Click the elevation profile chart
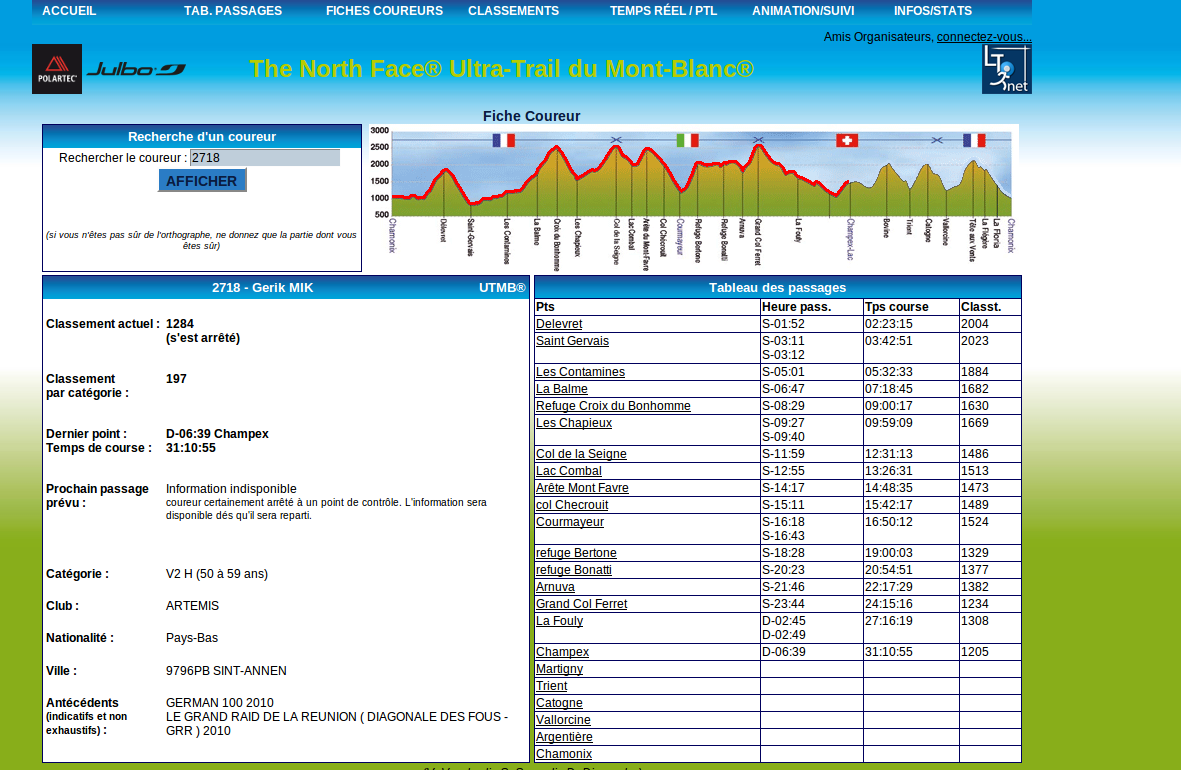The height and width of the screenshot is (770, 1181). click(693, 197)
